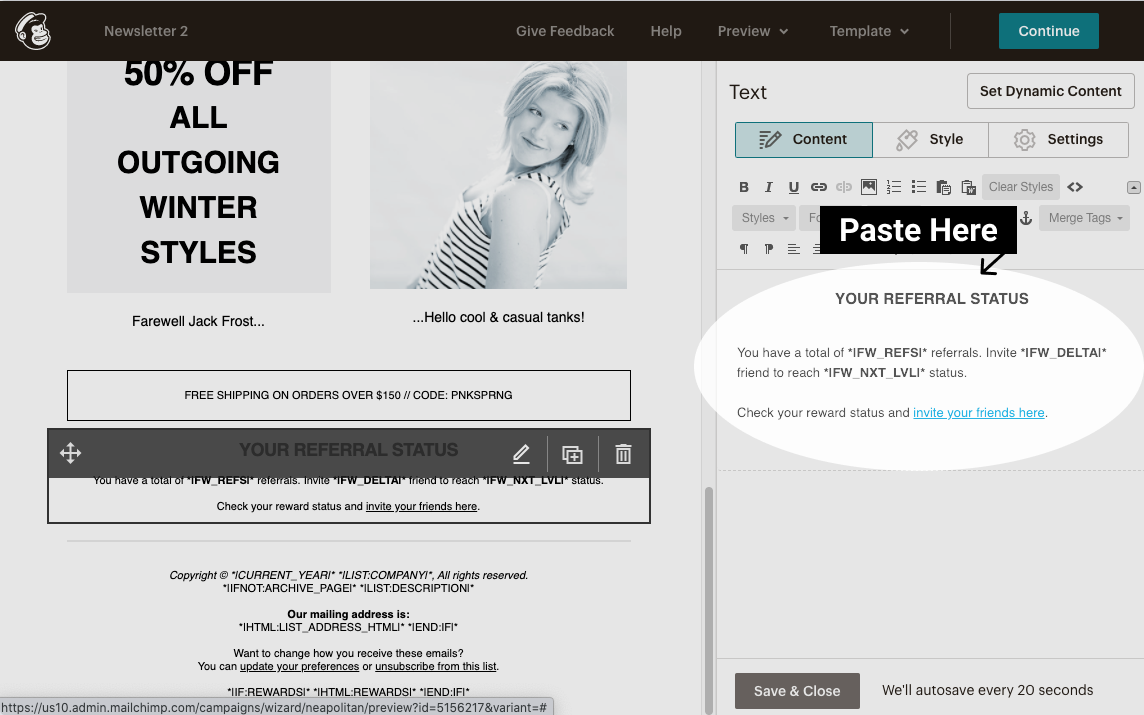Open the Styles dropdown
Image resolution: width=1144 pixels, height=715 pixels.
point(764,218)
